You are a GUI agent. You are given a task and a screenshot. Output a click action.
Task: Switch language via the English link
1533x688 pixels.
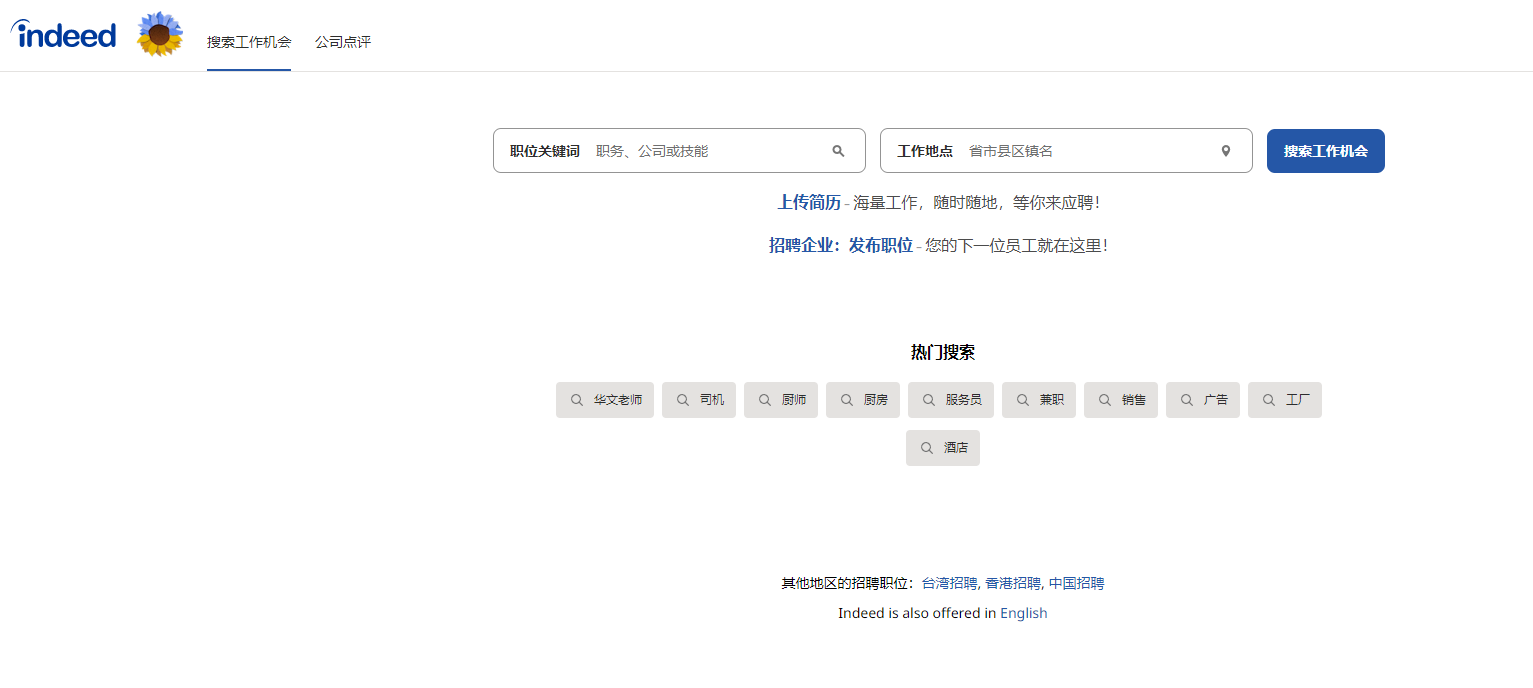coord(1023,613)
